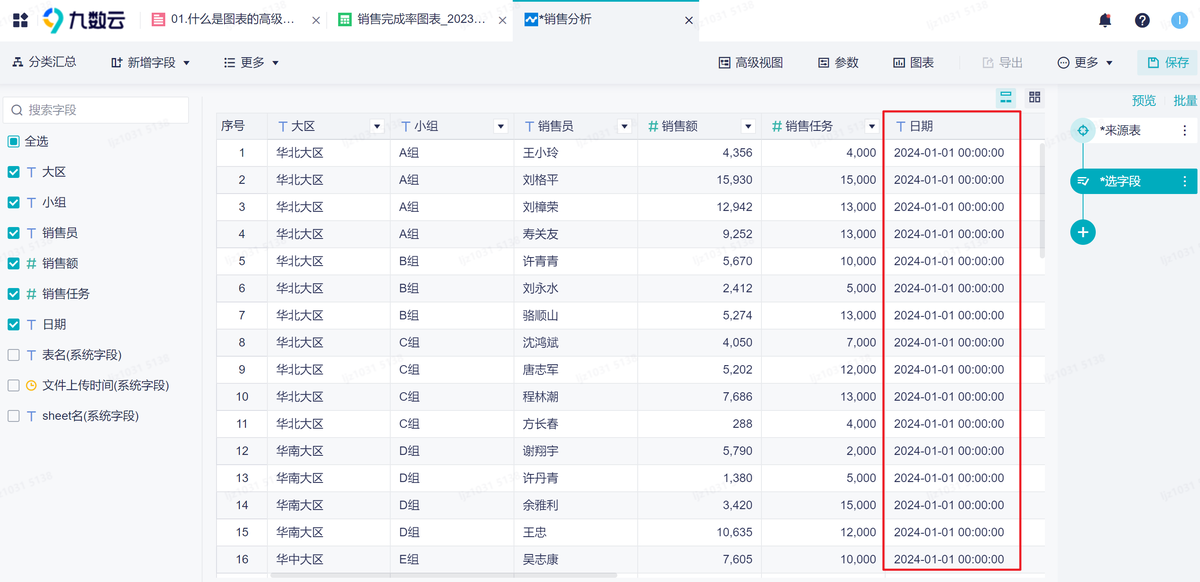Click the 序号 column header

coord(241,126)
